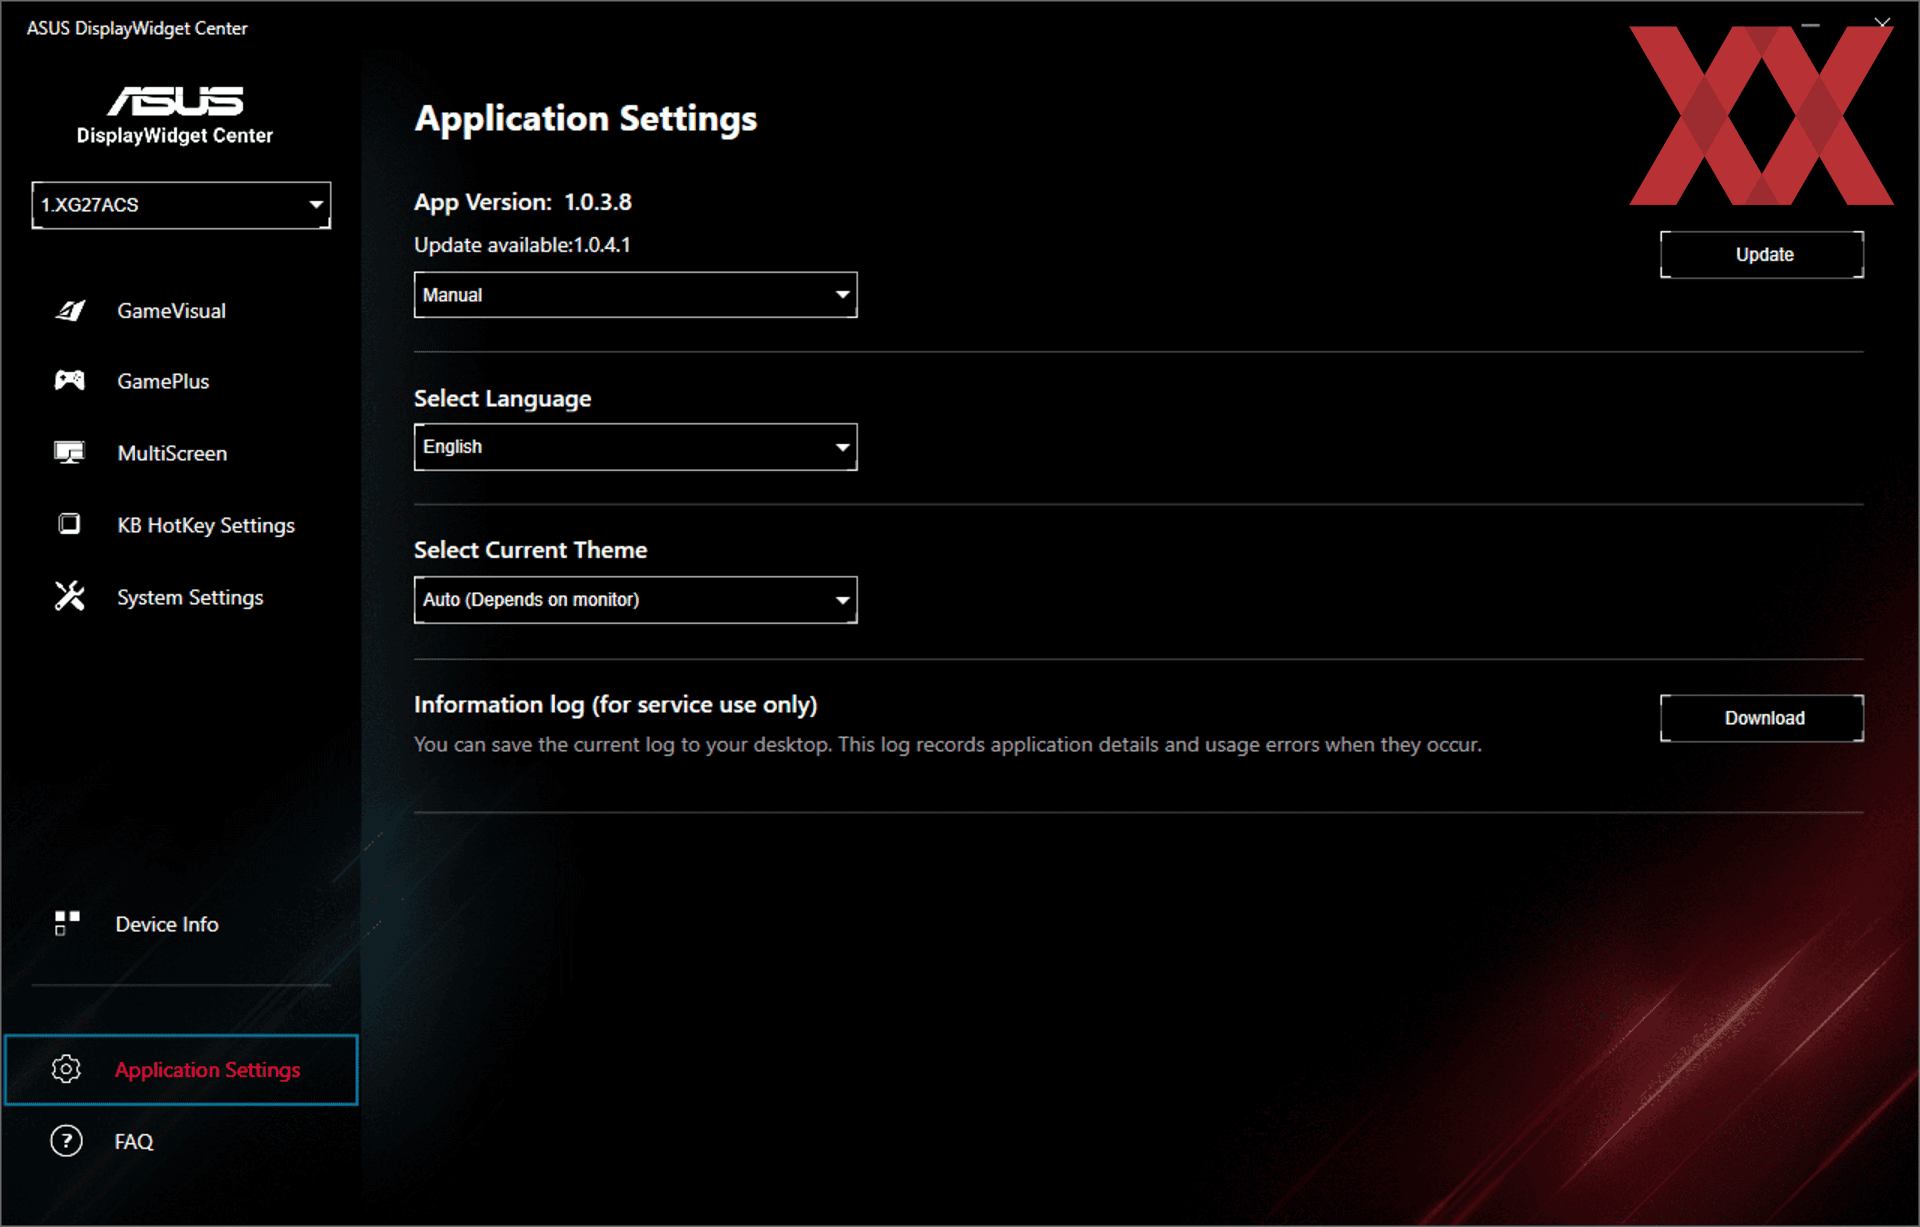Open the Auto (Depends on monitor) theme dropdown
The image size is (1920, 1227).
(636, 600)
